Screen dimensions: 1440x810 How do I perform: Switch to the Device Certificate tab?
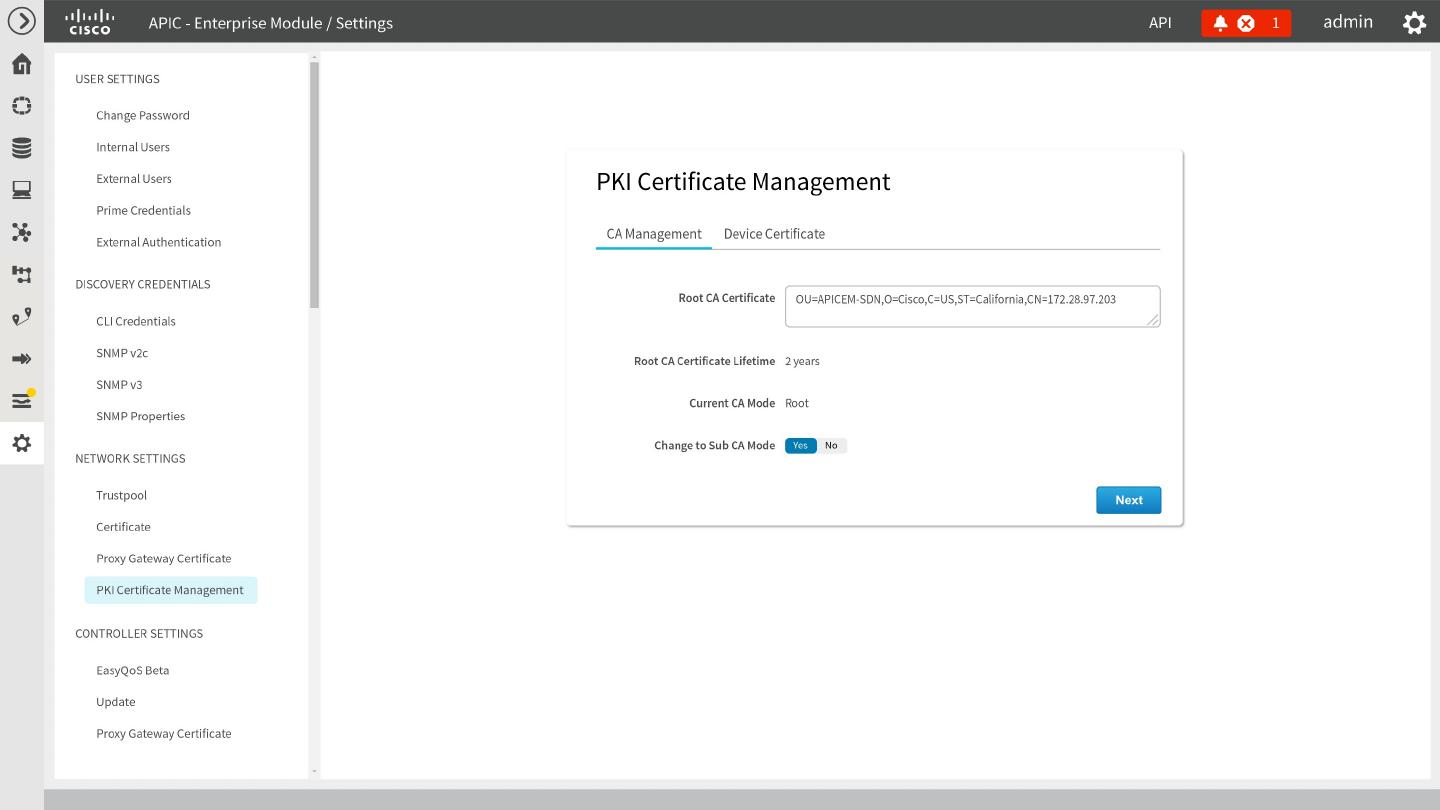coord(774,234)
